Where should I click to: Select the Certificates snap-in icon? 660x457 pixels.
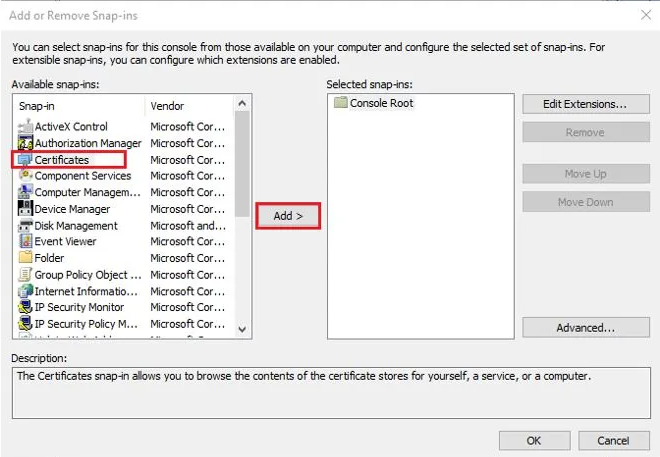pyautogui.click(x=25, y=159)
